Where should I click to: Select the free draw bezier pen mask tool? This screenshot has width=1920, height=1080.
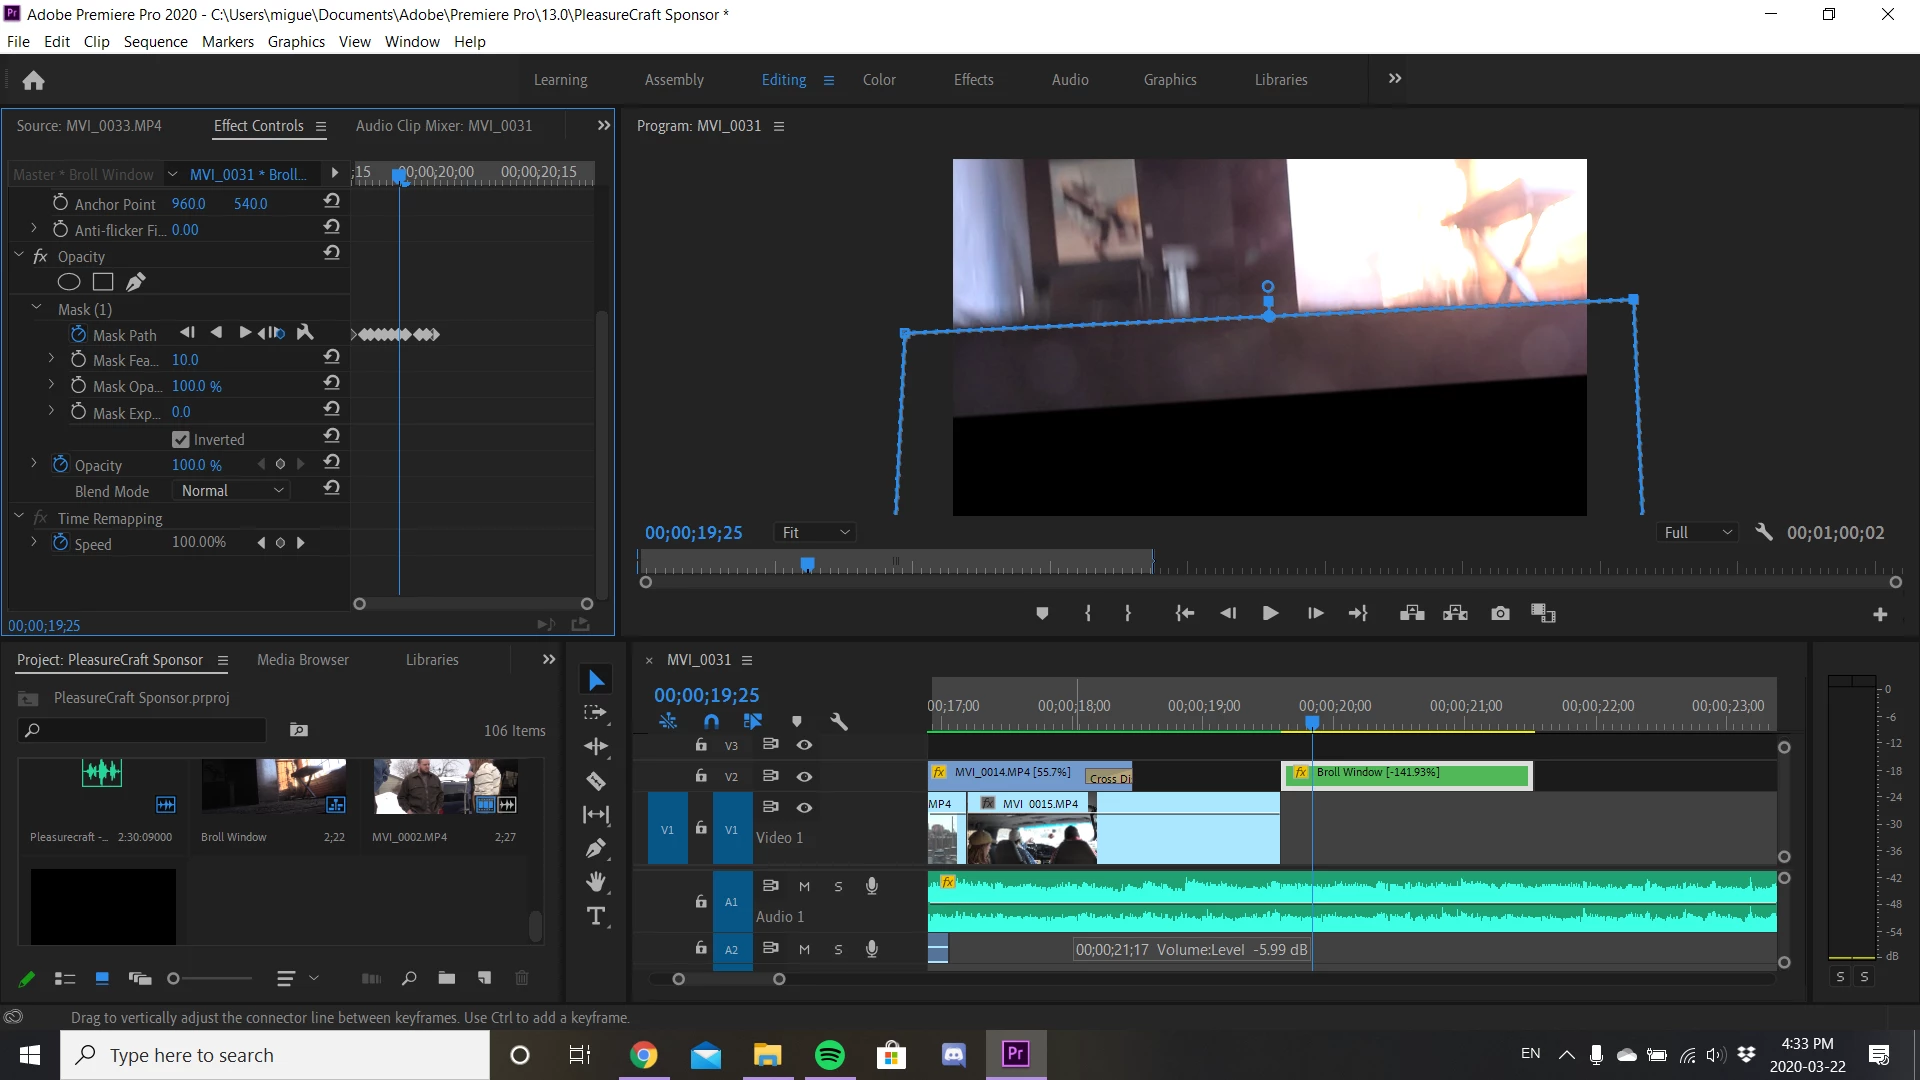136,282
